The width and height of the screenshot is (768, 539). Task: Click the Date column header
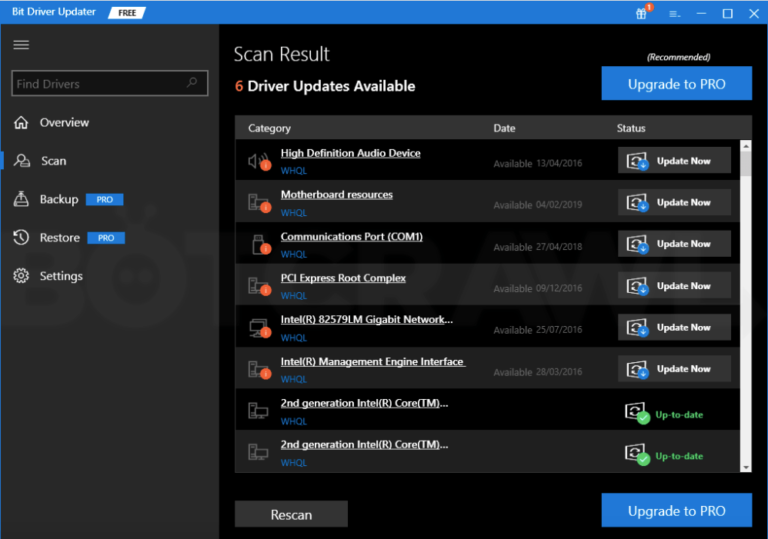pos(504,128)
